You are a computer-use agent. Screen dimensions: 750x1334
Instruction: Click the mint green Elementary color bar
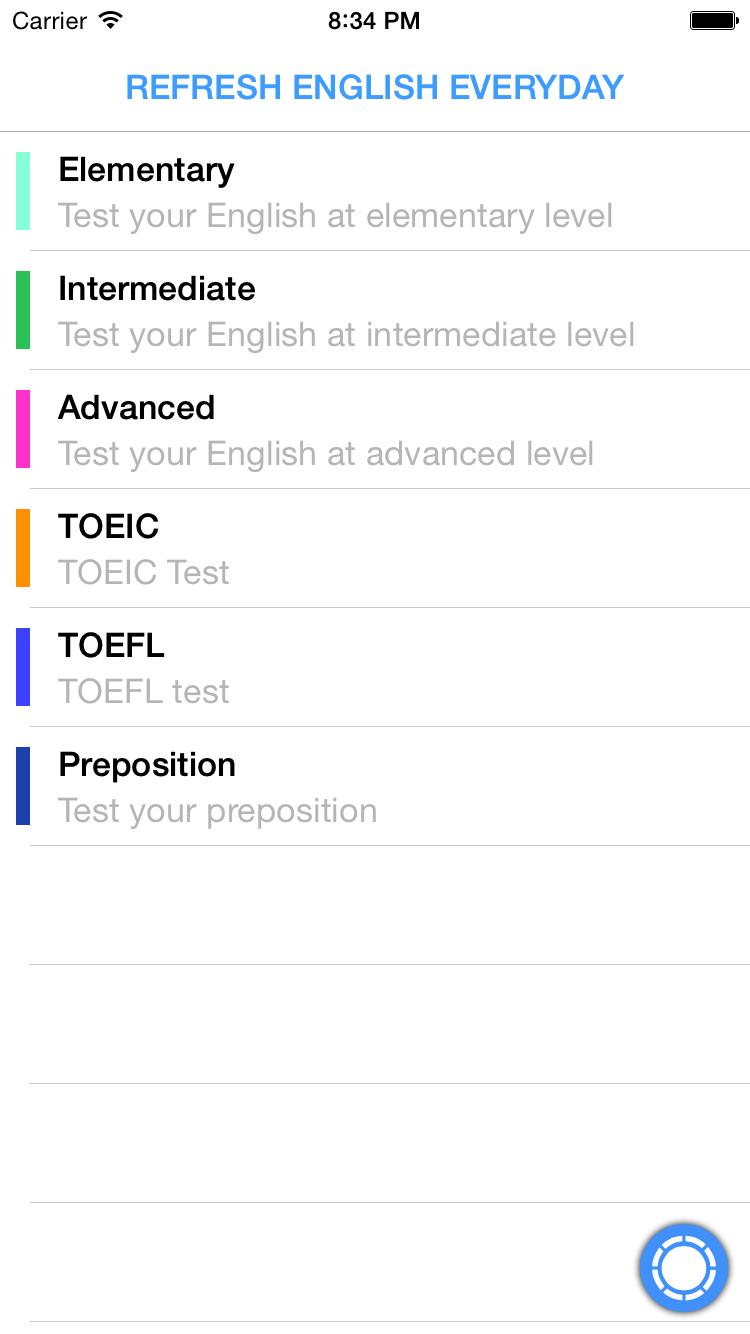(x=23, y=191)
